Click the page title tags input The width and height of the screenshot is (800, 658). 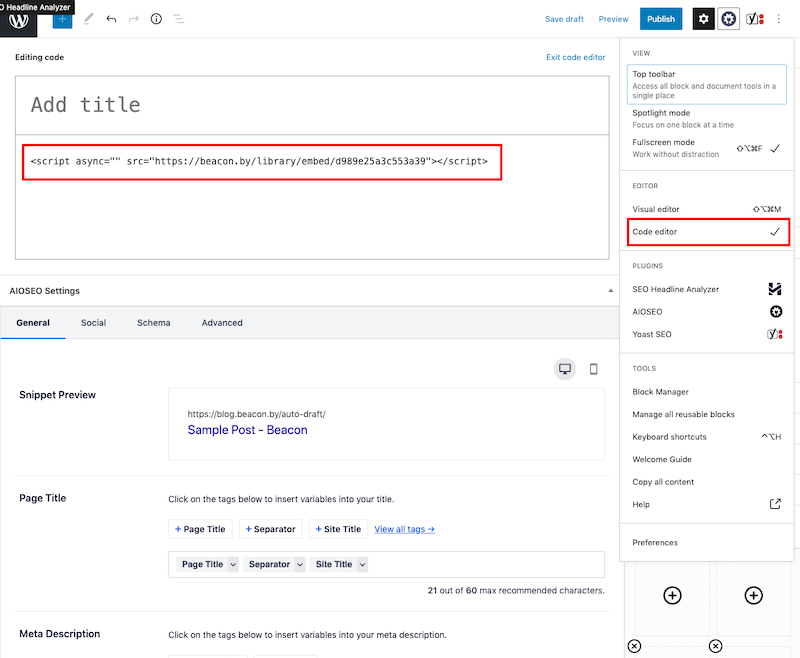(386, 565)
